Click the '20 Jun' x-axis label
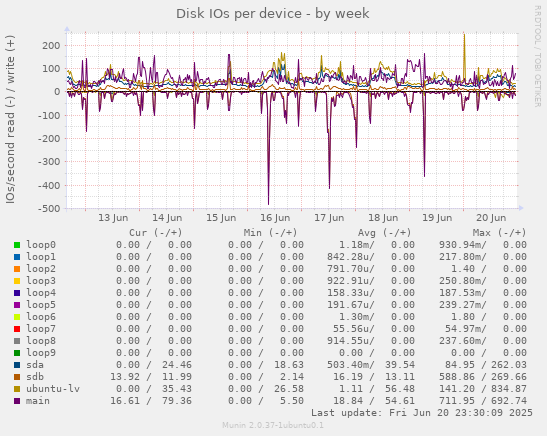547x436 pixels. tap(491, 218)
